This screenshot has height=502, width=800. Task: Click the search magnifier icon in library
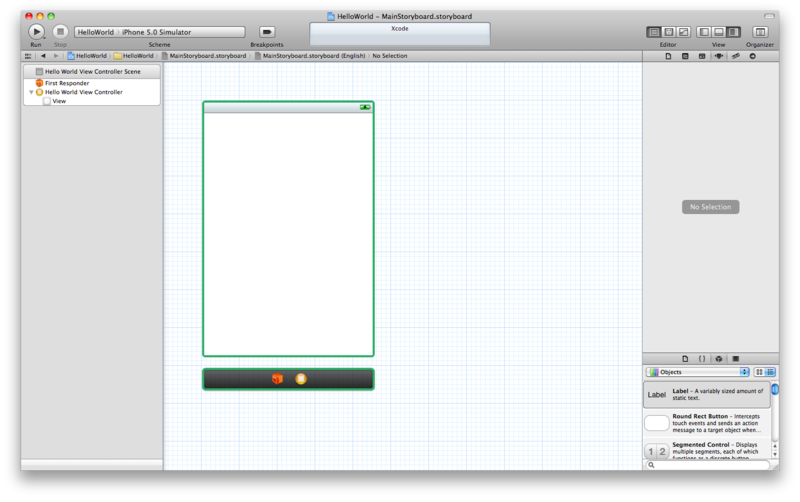pyautogui.click(x=651, y=465)
